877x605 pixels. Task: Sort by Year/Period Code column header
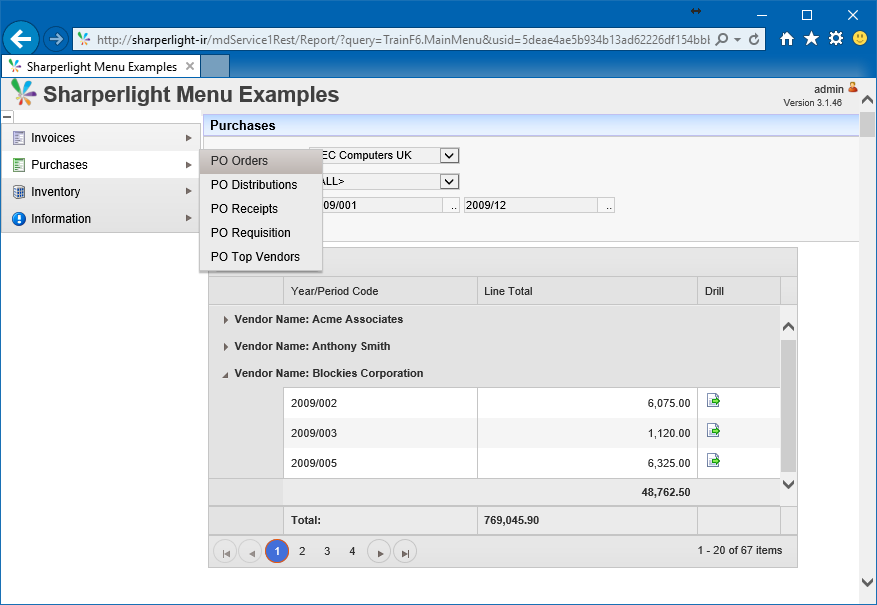point(380,291)
